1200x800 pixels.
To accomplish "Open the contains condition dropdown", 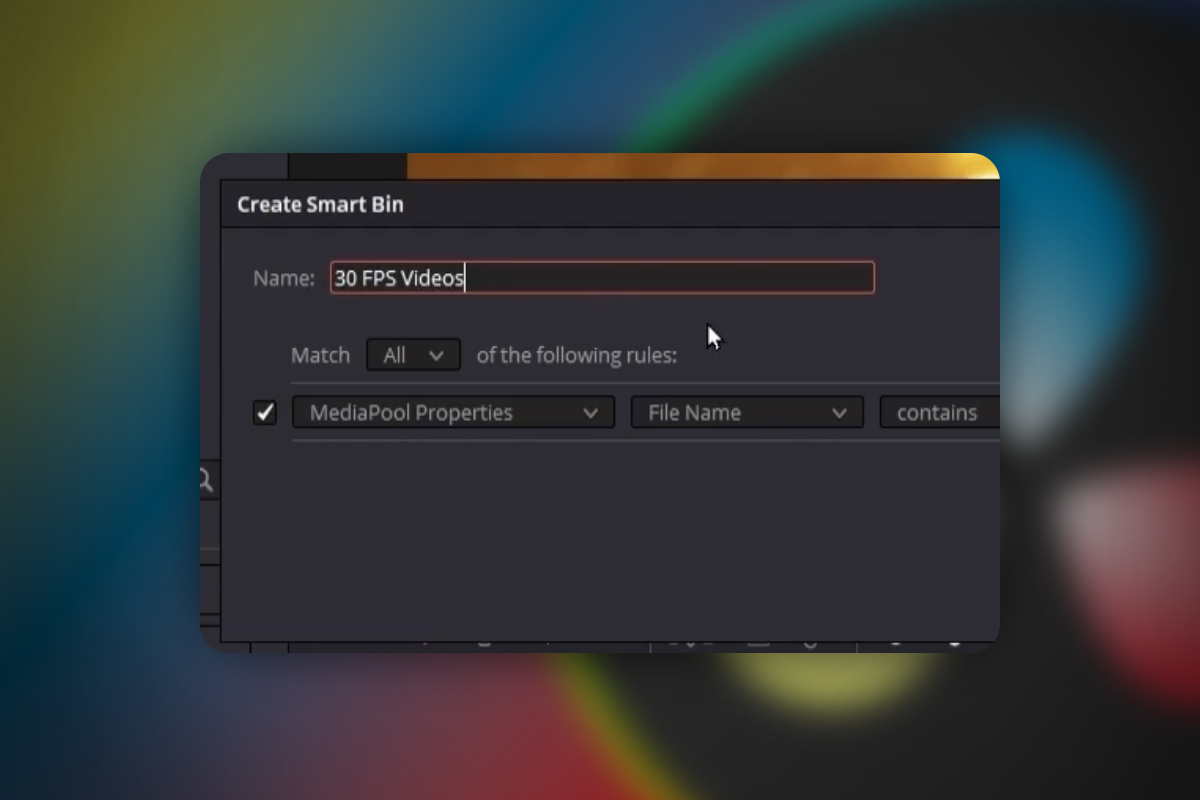I will click(939, 412).
